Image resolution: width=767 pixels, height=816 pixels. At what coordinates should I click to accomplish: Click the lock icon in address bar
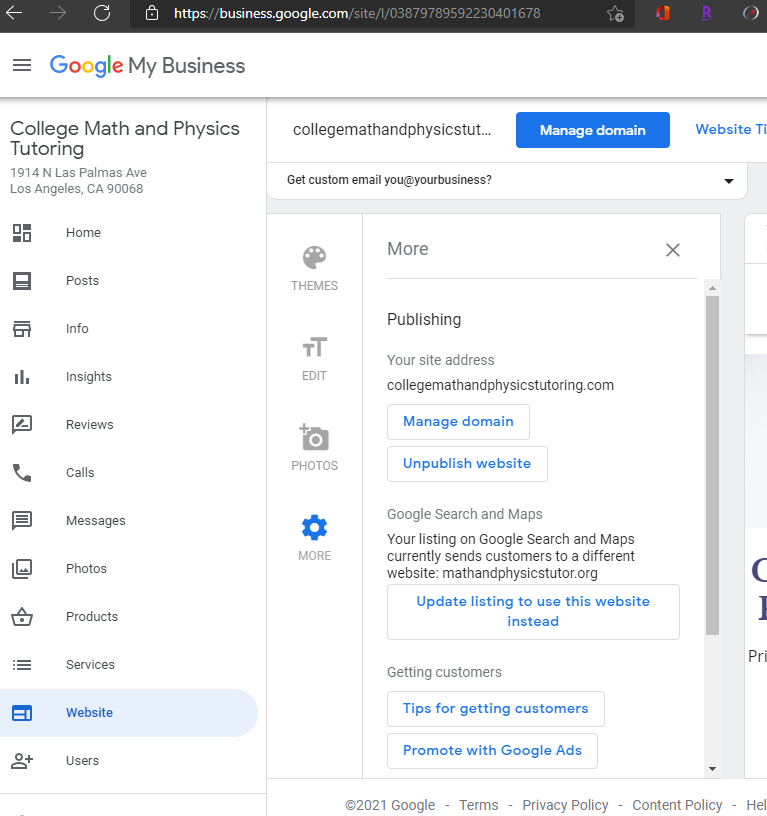pyautogui.click(x=151, y=12)
